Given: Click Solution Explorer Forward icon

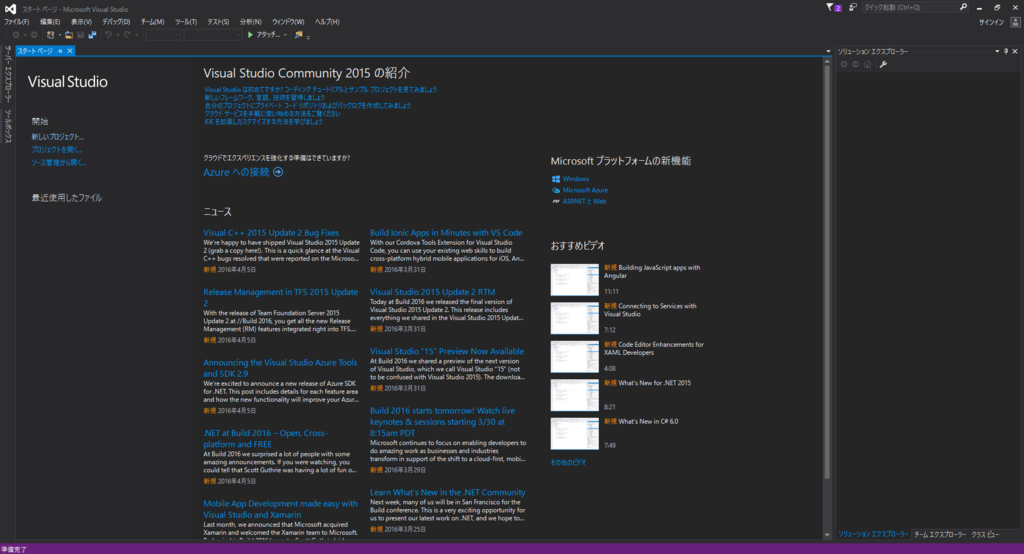Looking at the screenshot, I should (x=856, y=64).
